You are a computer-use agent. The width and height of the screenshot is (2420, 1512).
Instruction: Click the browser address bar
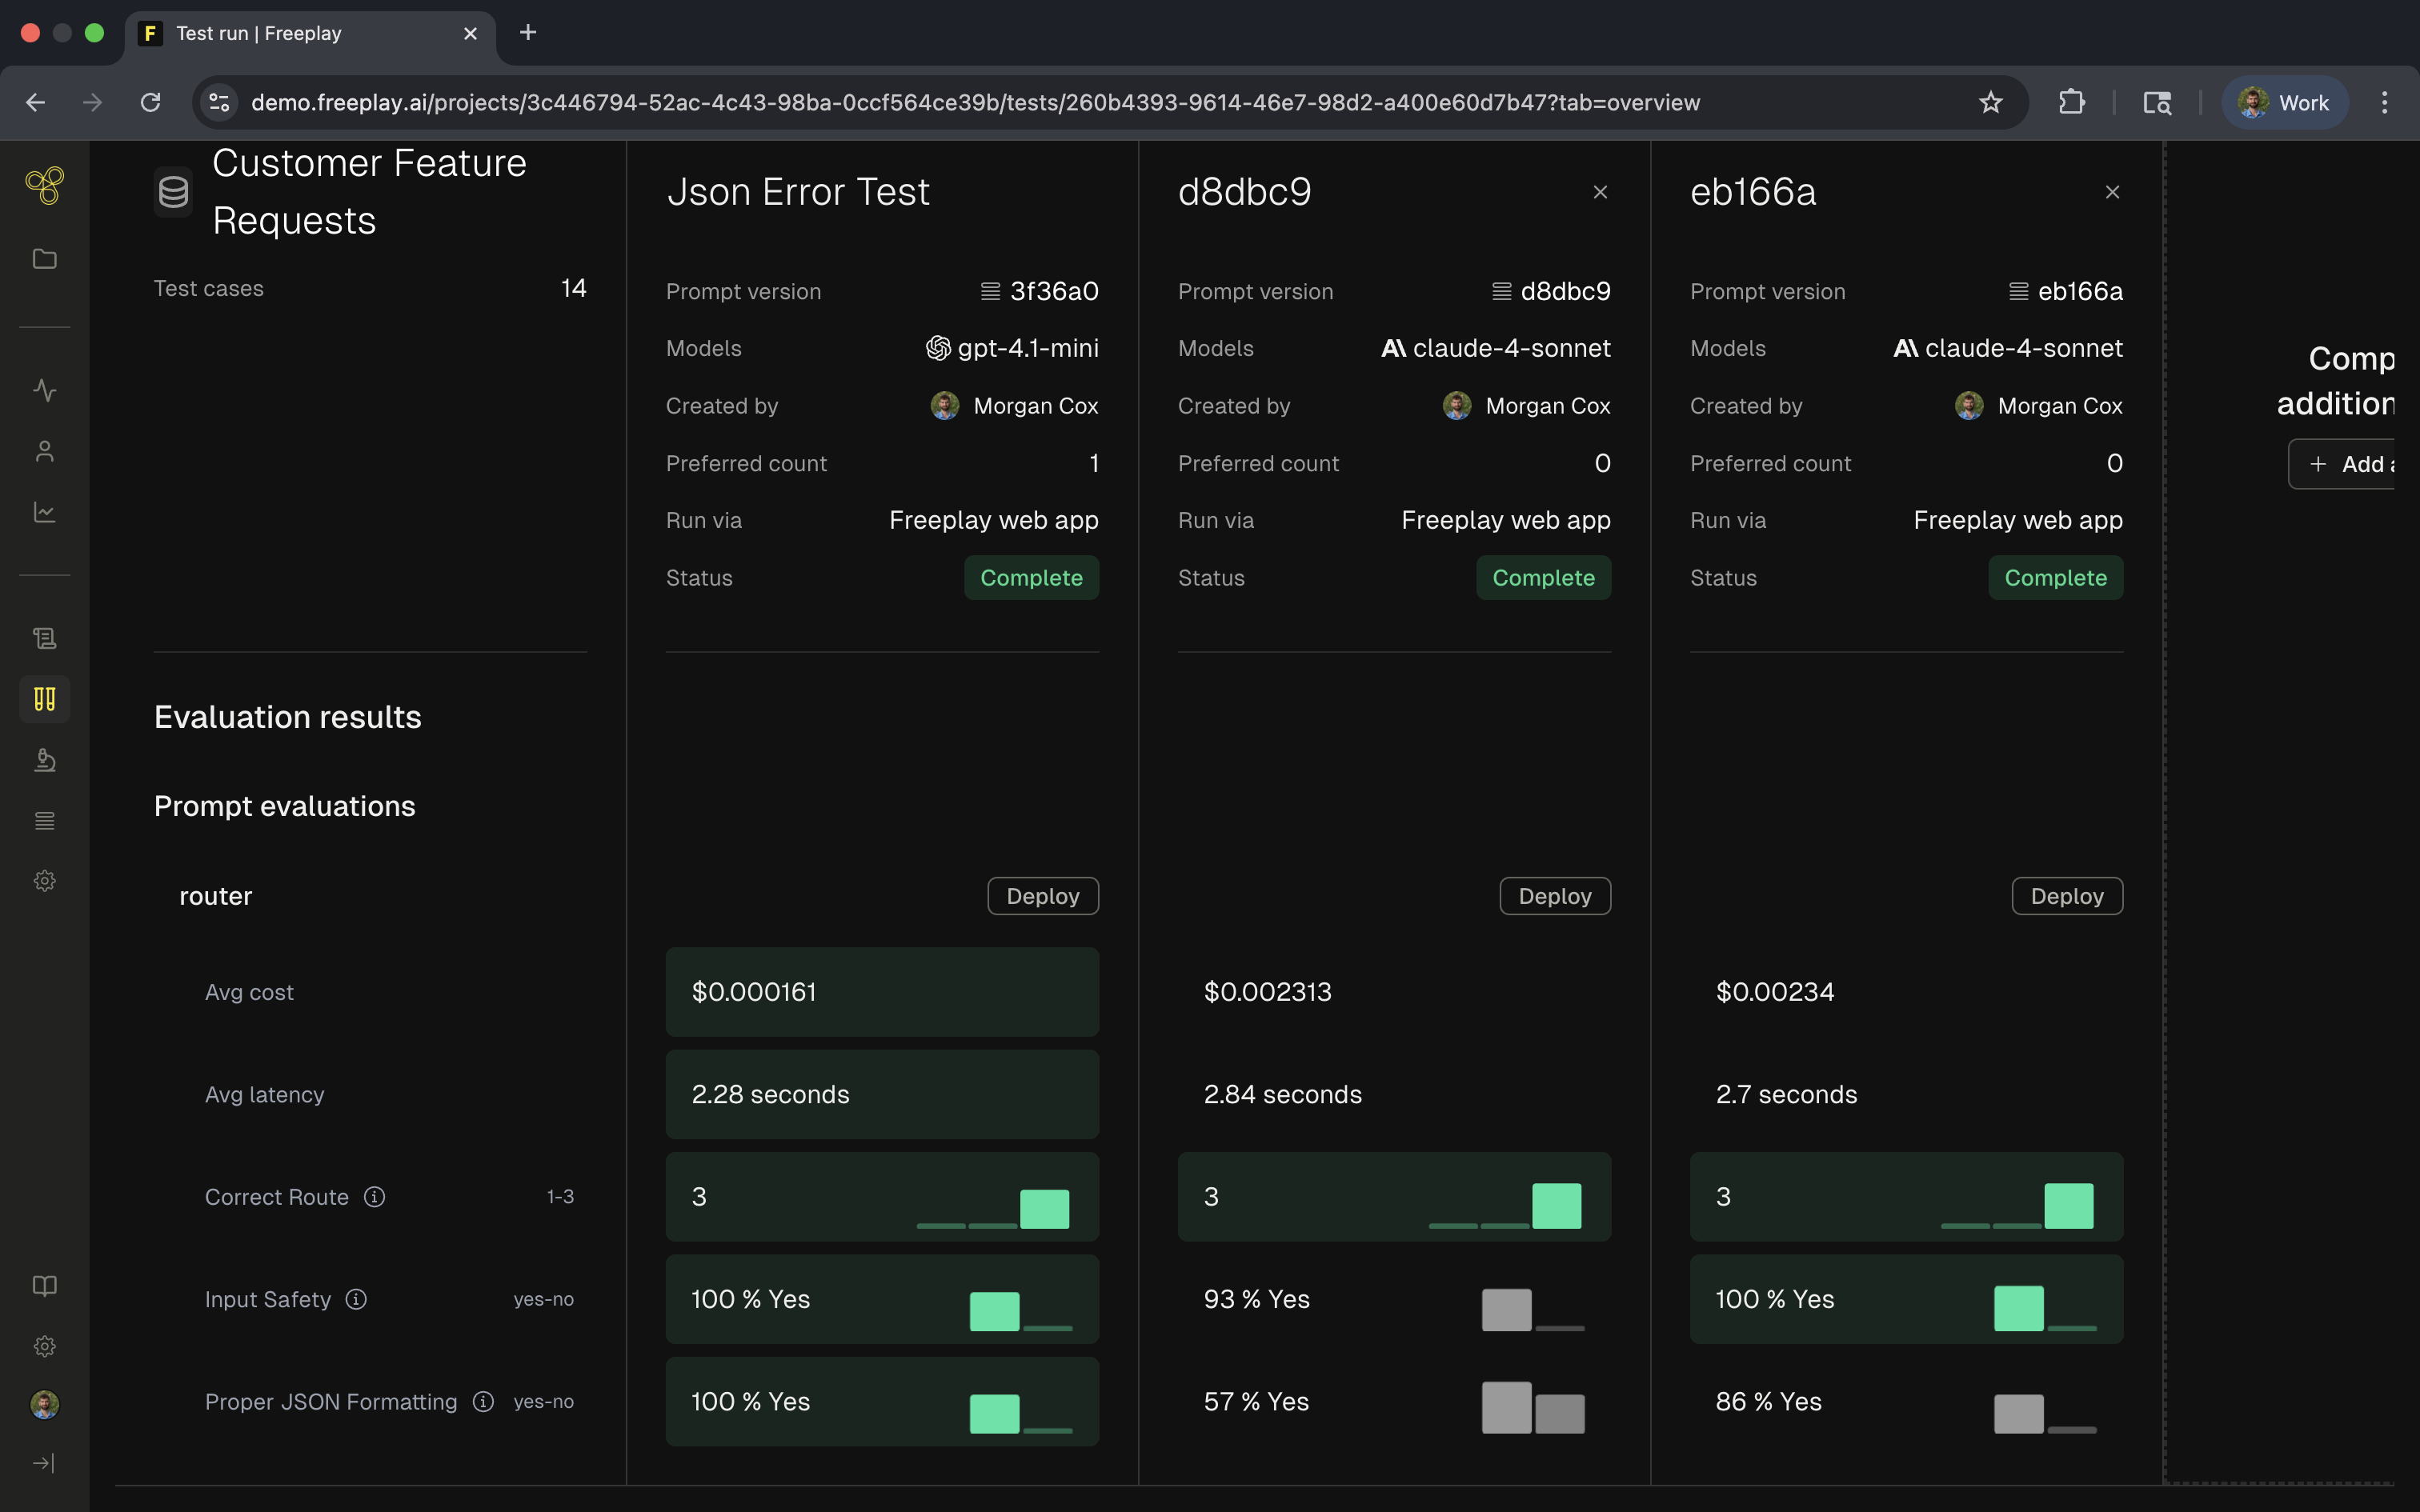click(975, 102)
